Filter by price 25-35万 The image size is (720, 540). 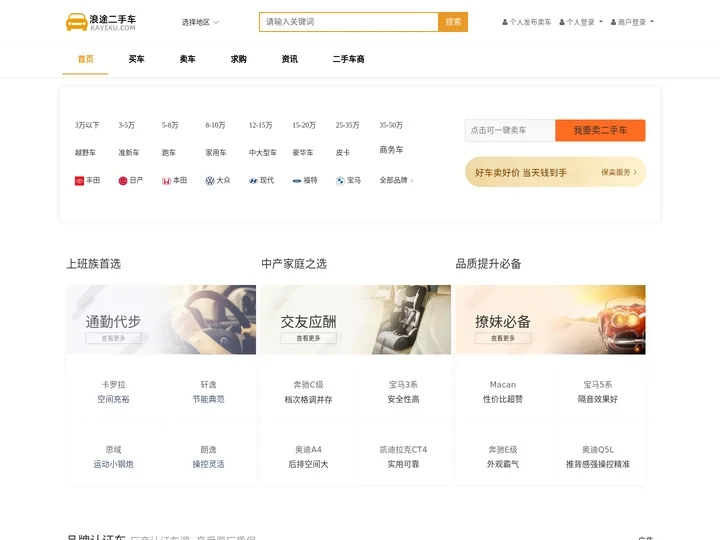[x=347, y=125]
